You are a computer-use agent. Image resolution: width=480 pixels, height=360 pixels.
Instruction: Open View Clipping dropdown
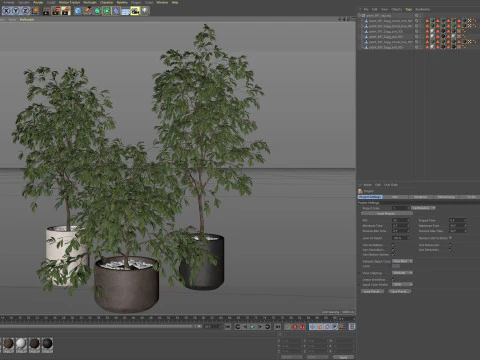[x=402, y=273]
